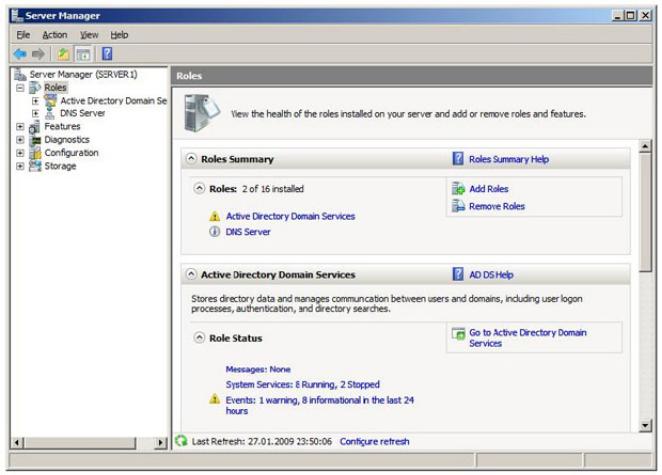Collapse the Roles: 2 of 16 installed subsection
This screenshot has width=662, height=475.
[199, 188]
